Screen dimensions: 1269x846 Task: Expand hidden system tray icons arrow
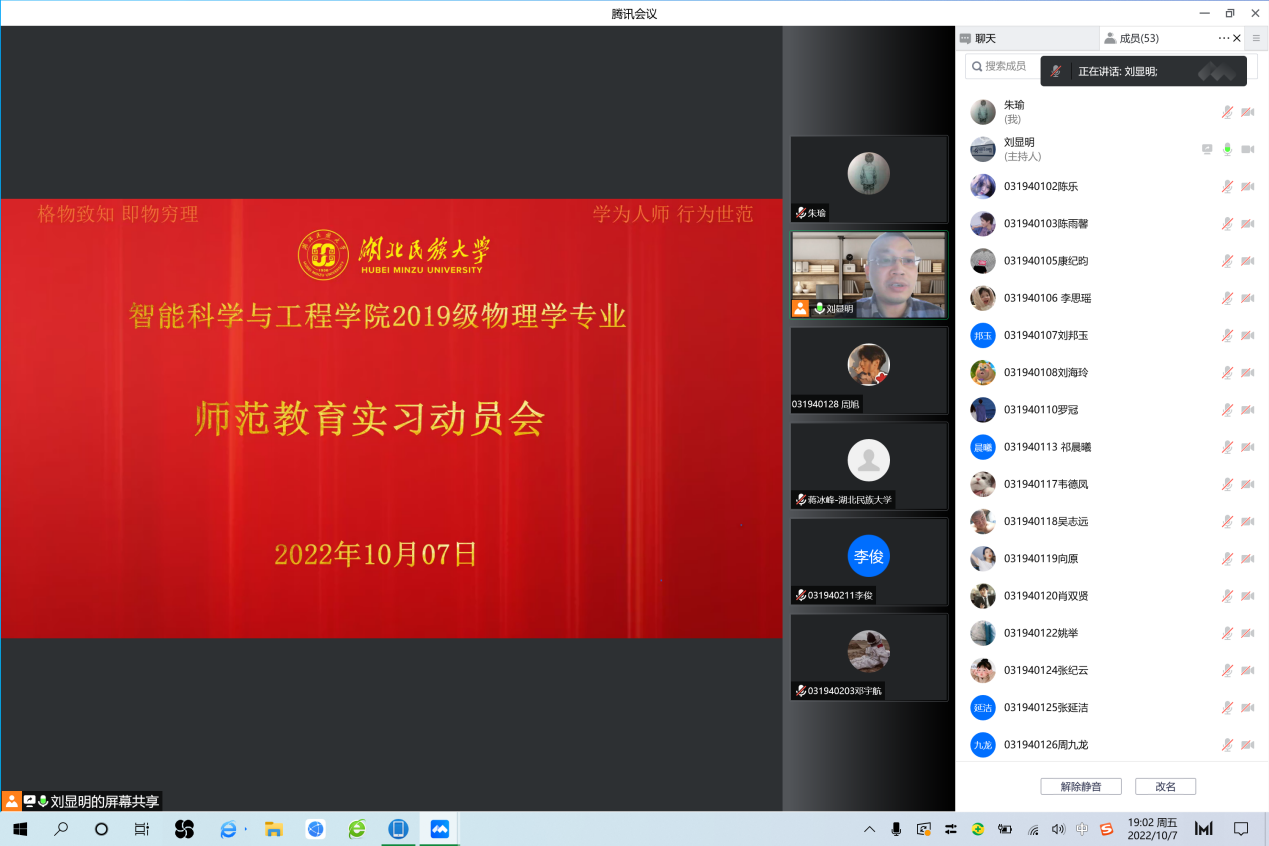click(x=869, y=829)
